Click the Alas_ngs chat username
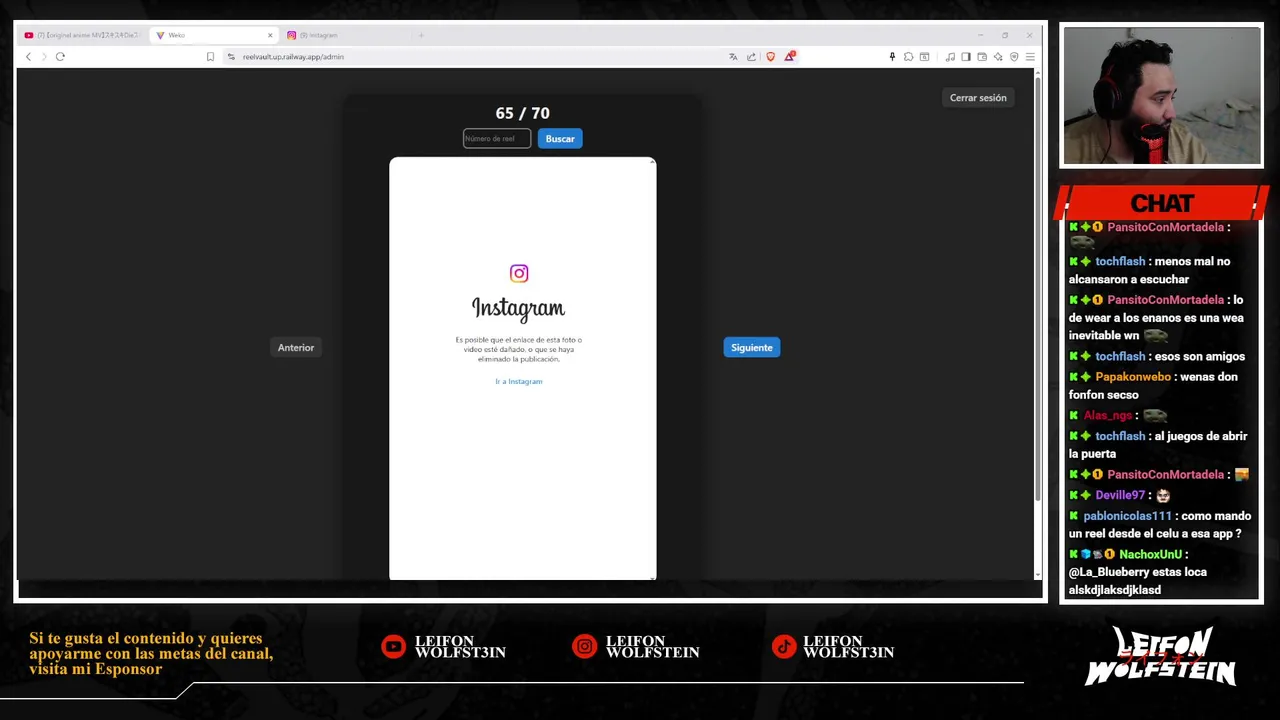1280x720 pixels. pos(1108,415)
